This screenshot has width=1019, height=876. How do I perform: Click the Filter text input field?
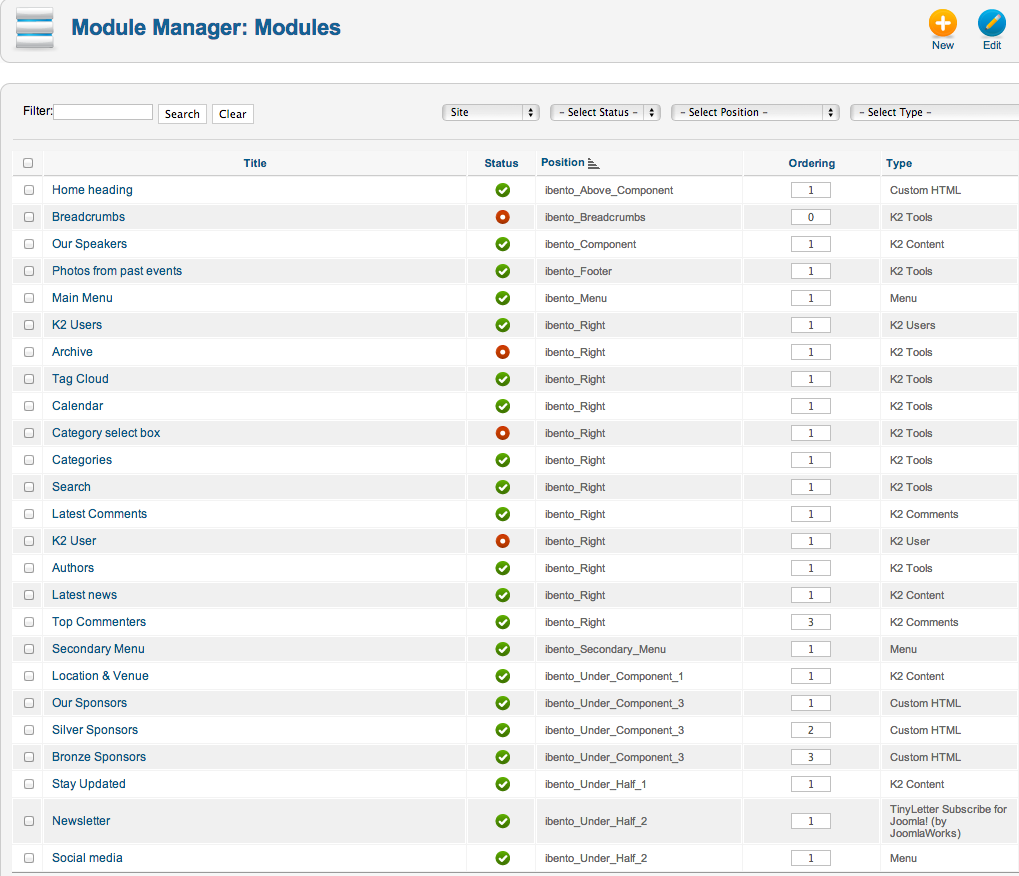103,112
